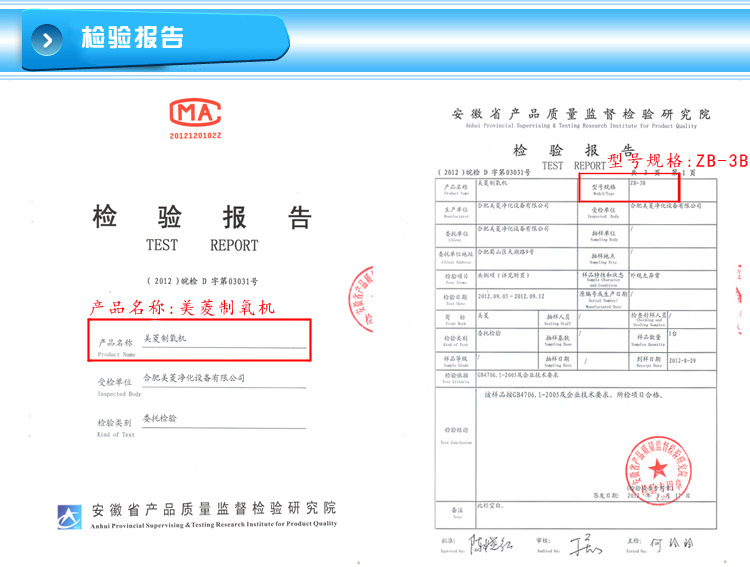Click the conclusion sentence 所检项目合格
The height and width of the screenshot is (567, 750).
tap(639, 395)
